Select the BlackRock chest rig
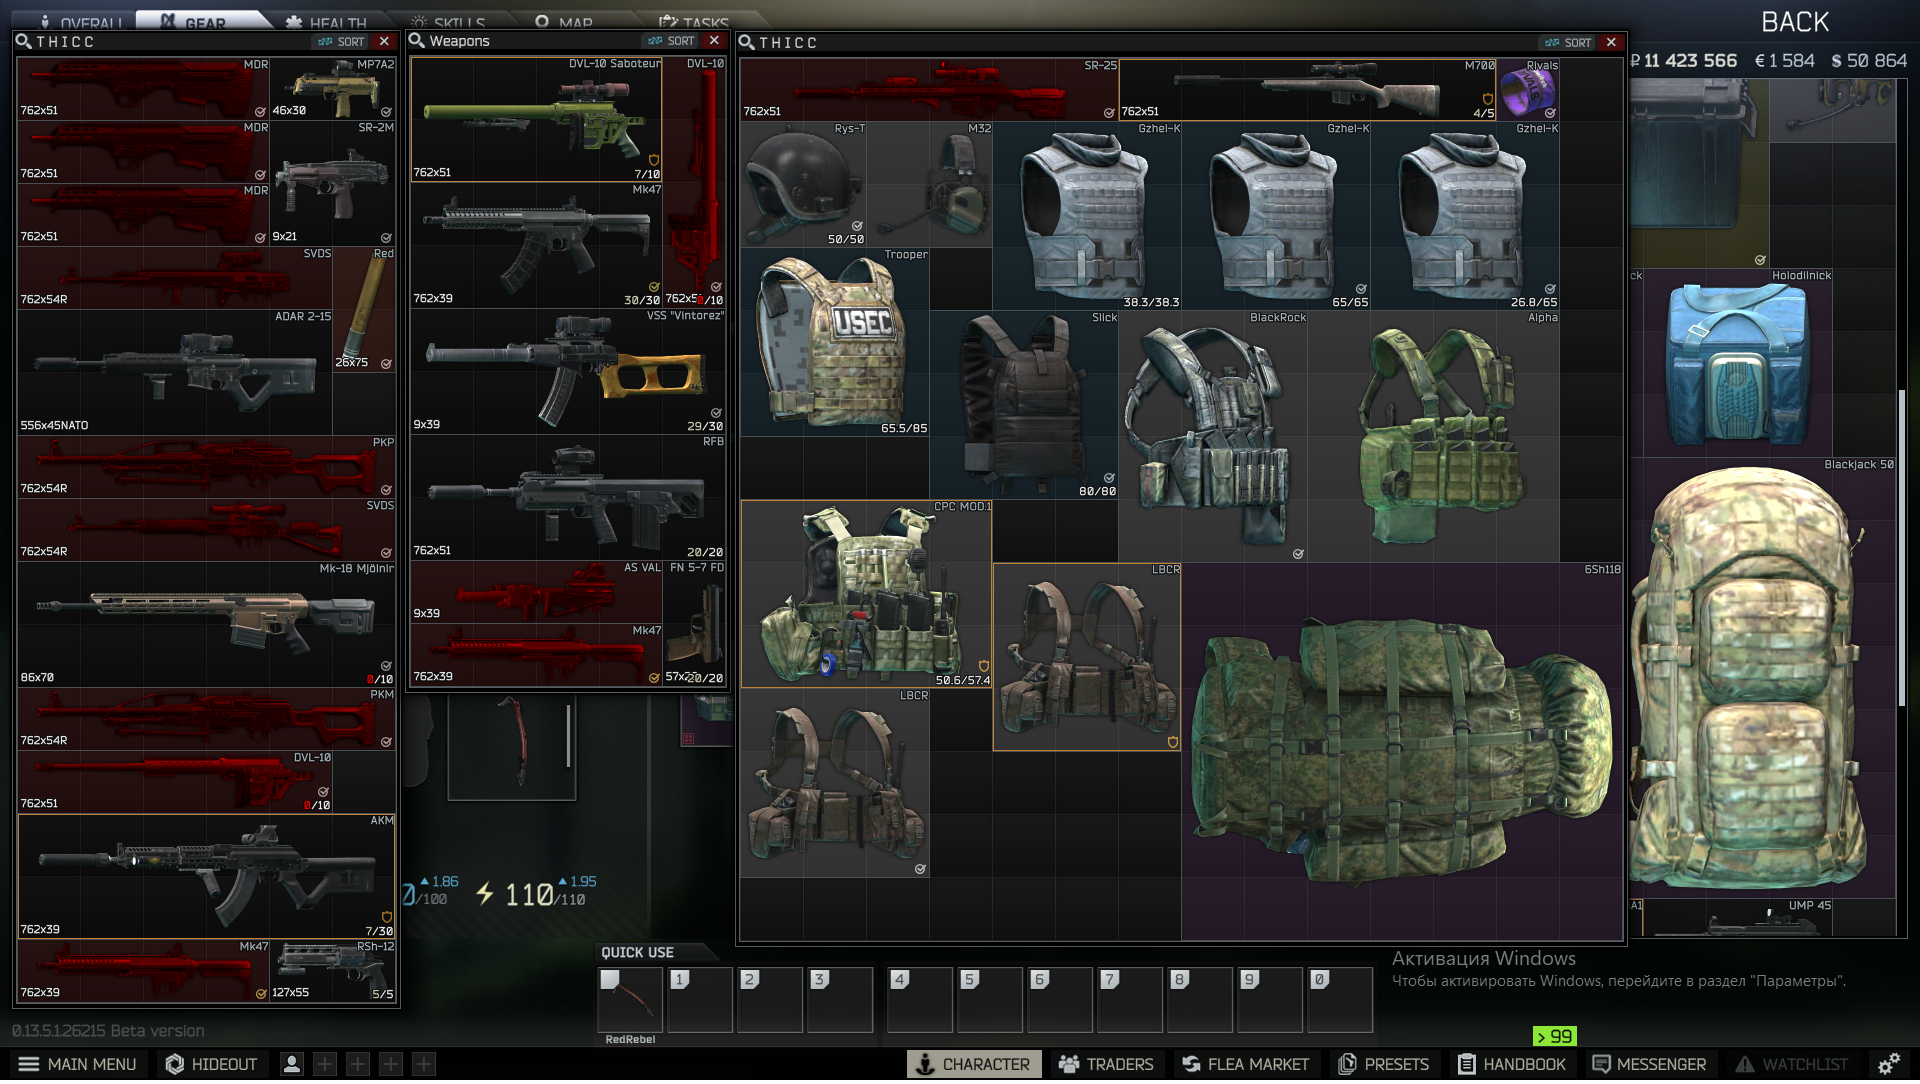 [x=1214, y=436]
